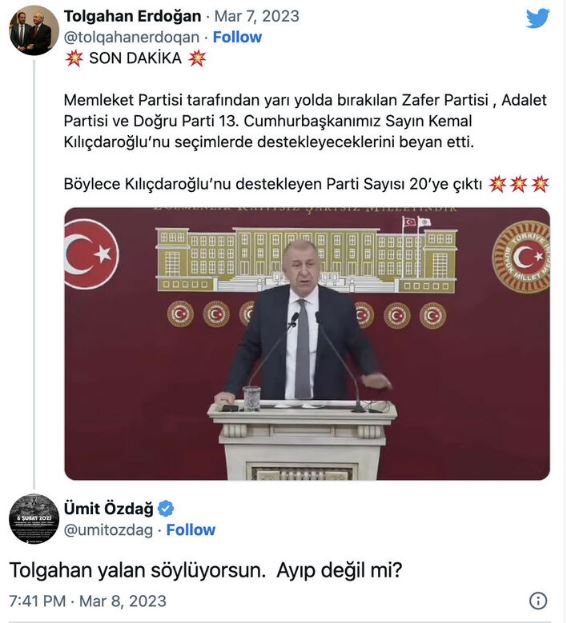Open the embedded podium speech image
The height and width of the screenshot is (623, 566).
click(x=307, y=344)
